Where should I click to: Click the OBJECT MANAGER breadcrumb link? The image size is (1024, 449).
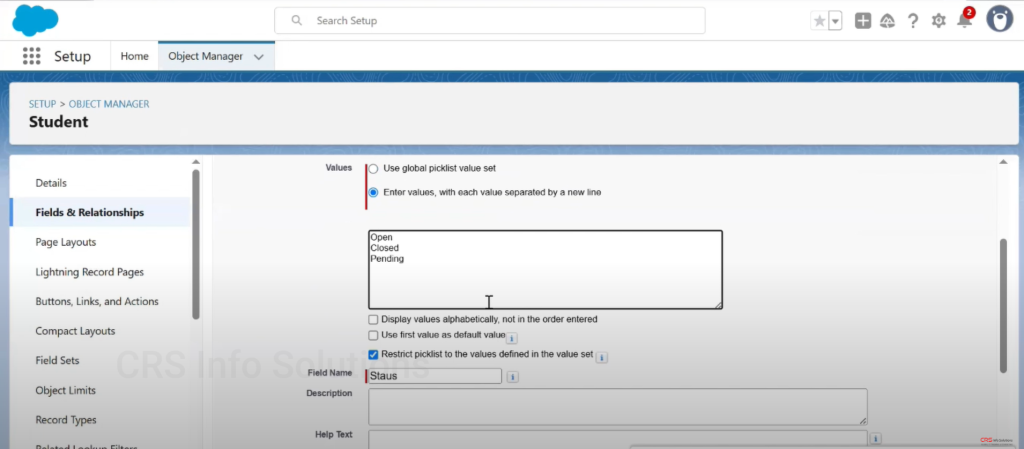point(109,104)
